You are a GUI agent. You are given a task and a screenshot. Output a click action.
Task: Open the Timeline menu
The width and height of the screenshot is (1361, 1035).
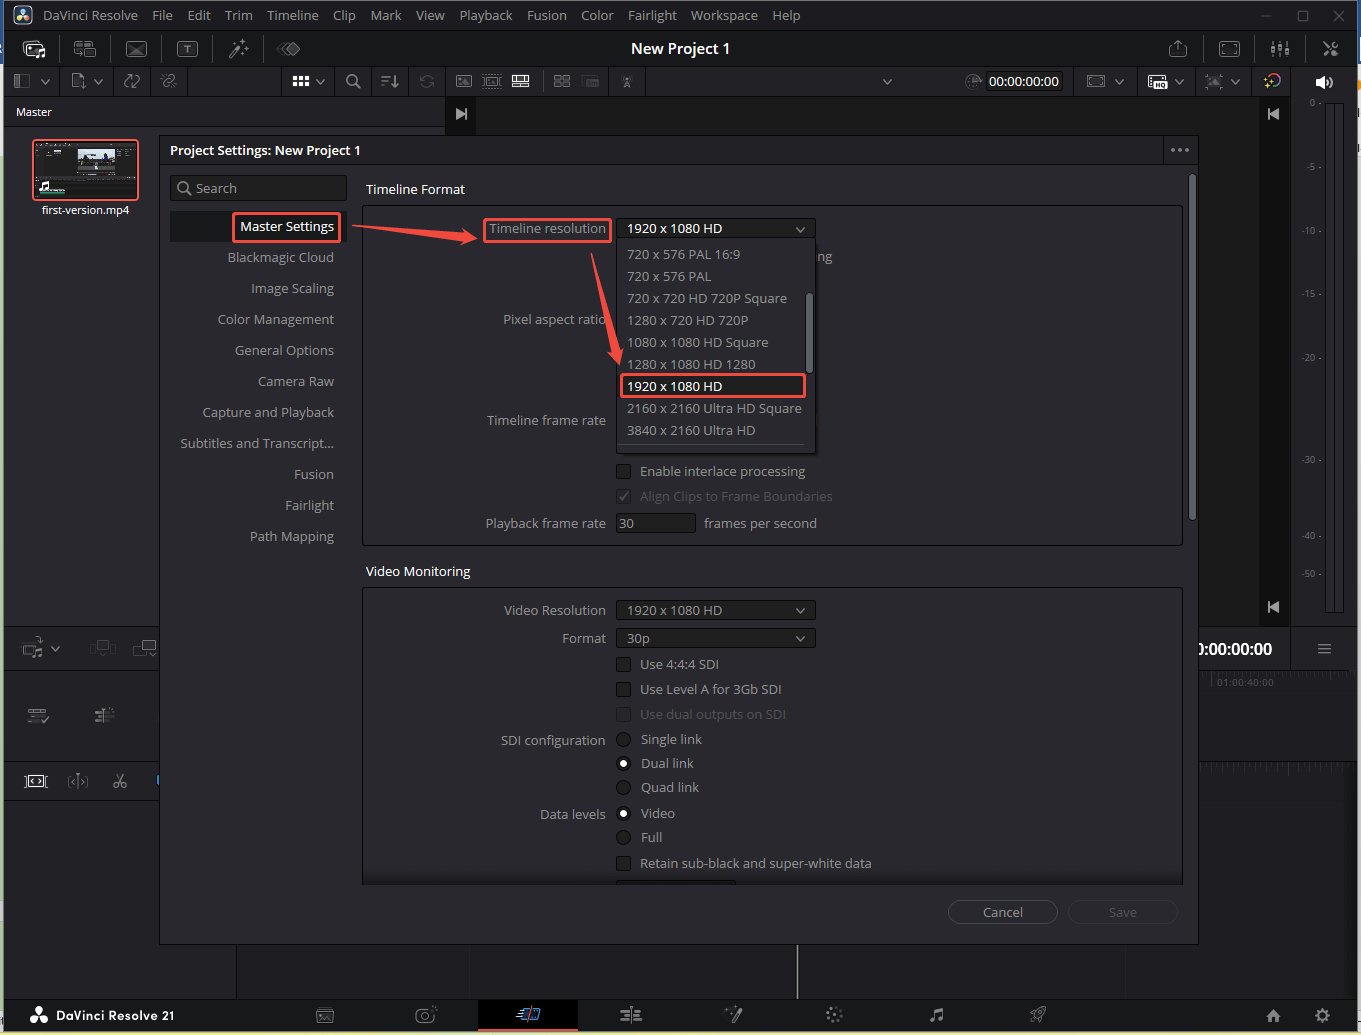tap(293, 15)
